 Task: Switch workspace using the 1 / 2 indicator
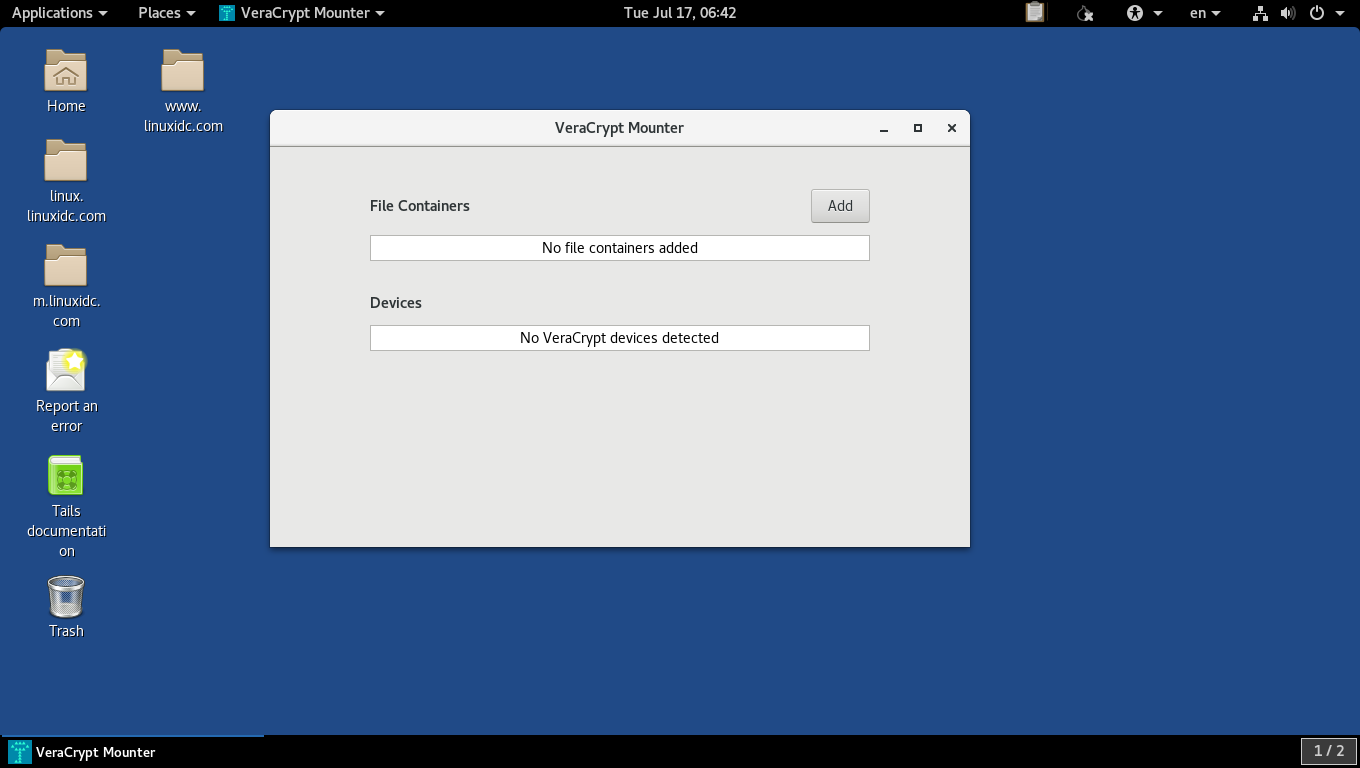click(x=1329, y=751)
